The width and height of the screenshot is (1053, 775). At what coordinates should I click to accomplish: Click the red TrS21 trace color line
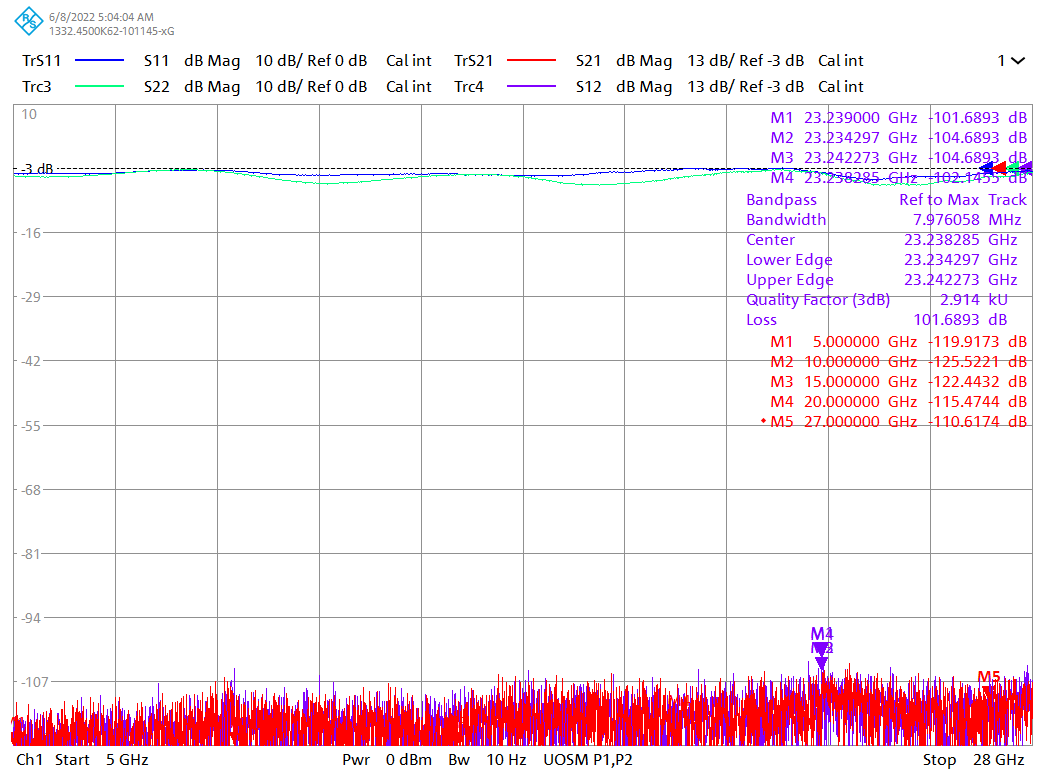point(531,60)
